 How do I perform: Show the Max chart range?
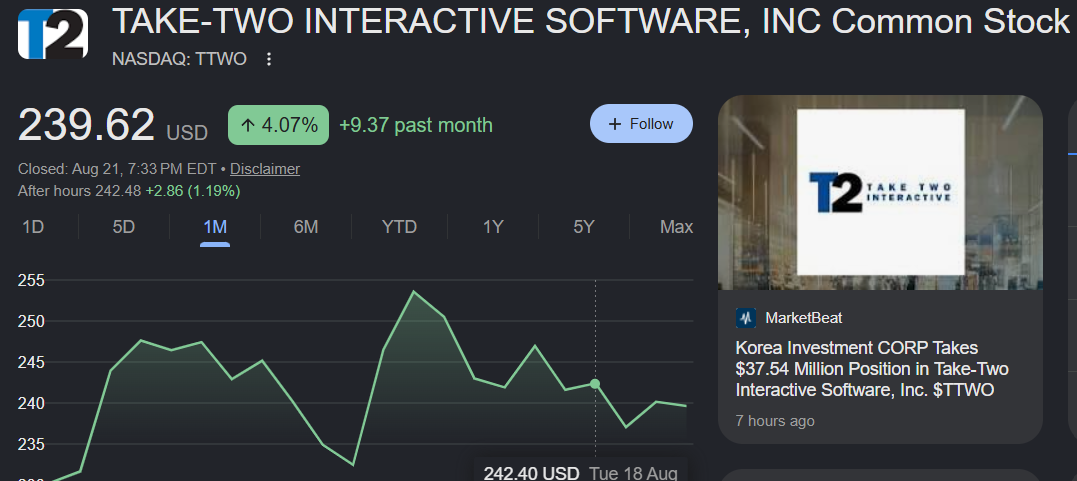coord(676,227)
